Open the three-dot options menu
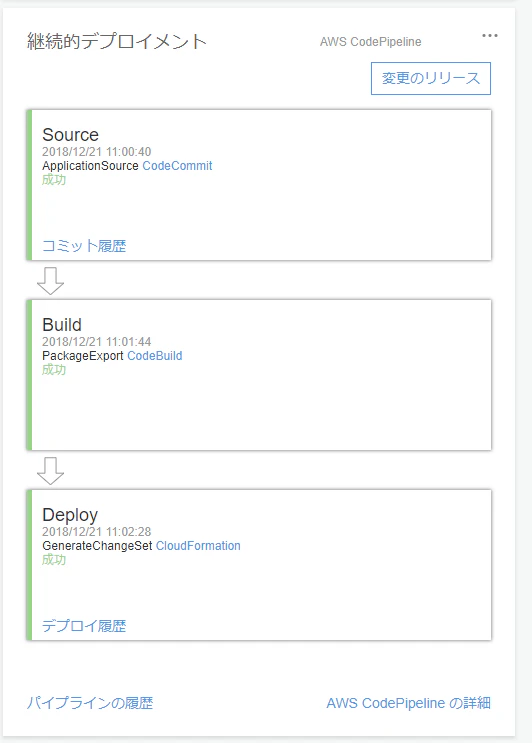This screenshot has width=532, height=743. [489, 36]
